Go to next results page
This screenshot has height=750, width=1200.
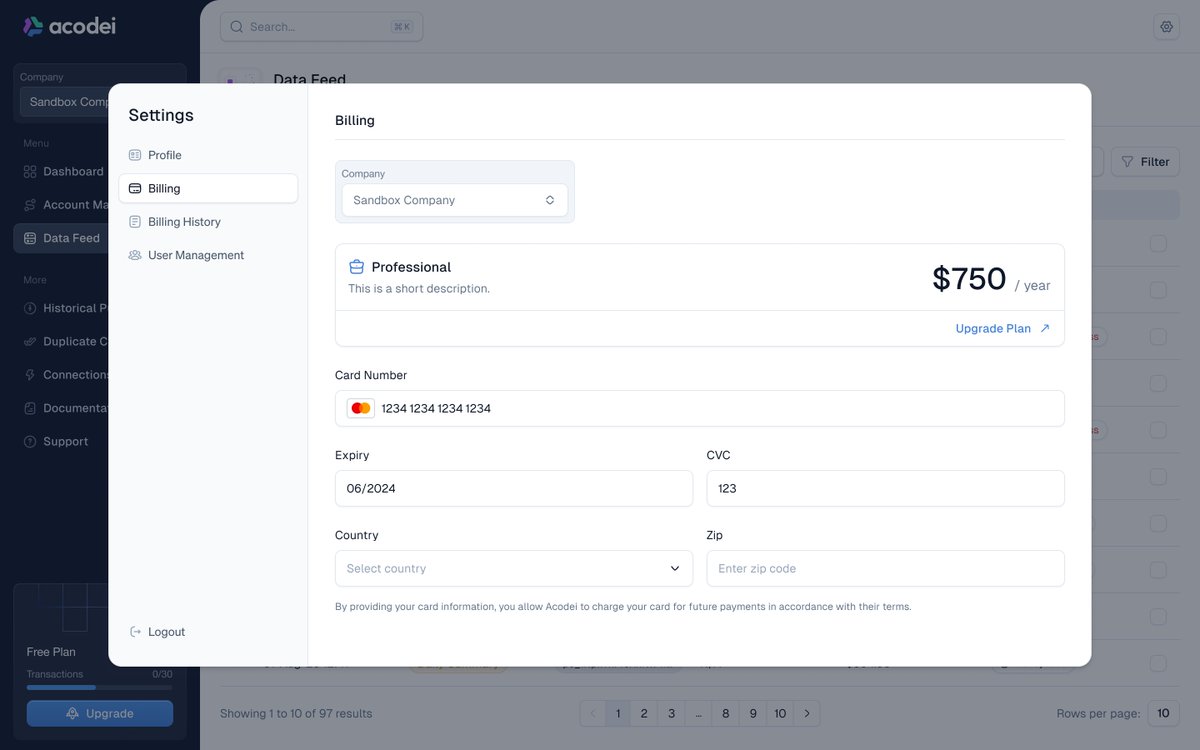807,713
